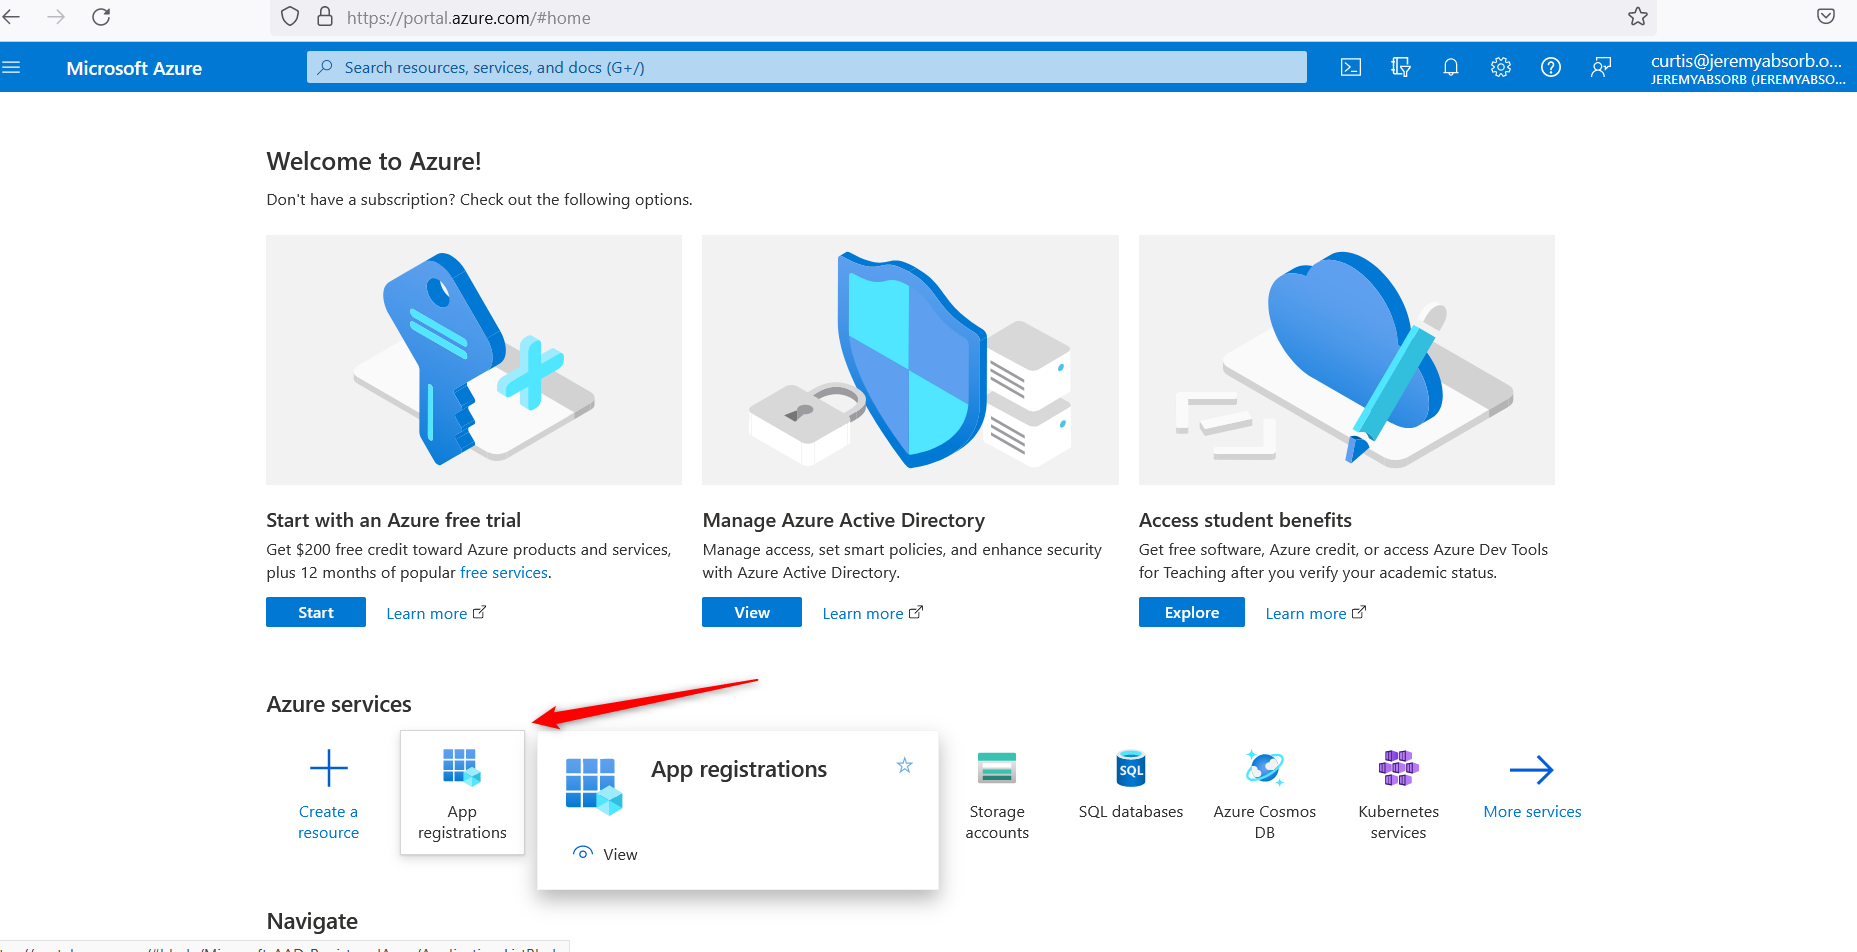Viewport: 1857px width, 952px height.
Task: Click the Azure free trial key illustration
Action: (x=474, y=360)
